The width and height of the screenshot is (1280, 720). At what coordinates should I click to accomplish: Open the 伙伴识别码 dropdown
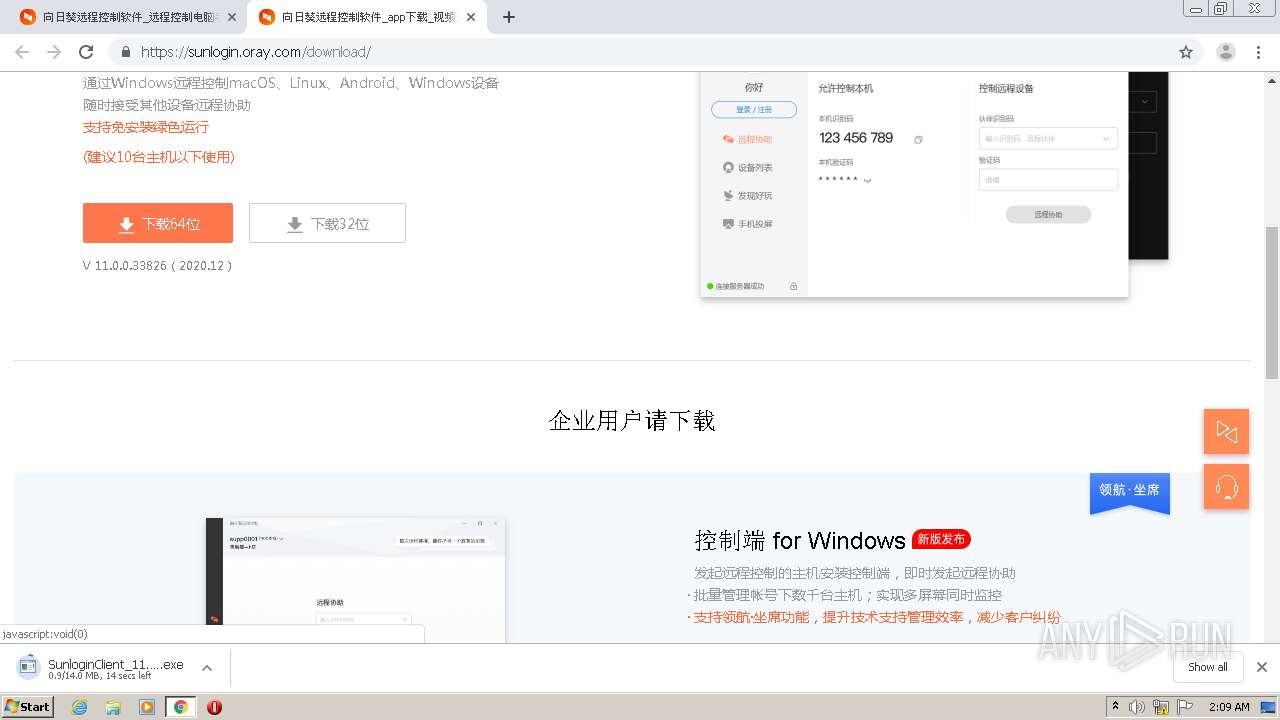[1048, 138]
